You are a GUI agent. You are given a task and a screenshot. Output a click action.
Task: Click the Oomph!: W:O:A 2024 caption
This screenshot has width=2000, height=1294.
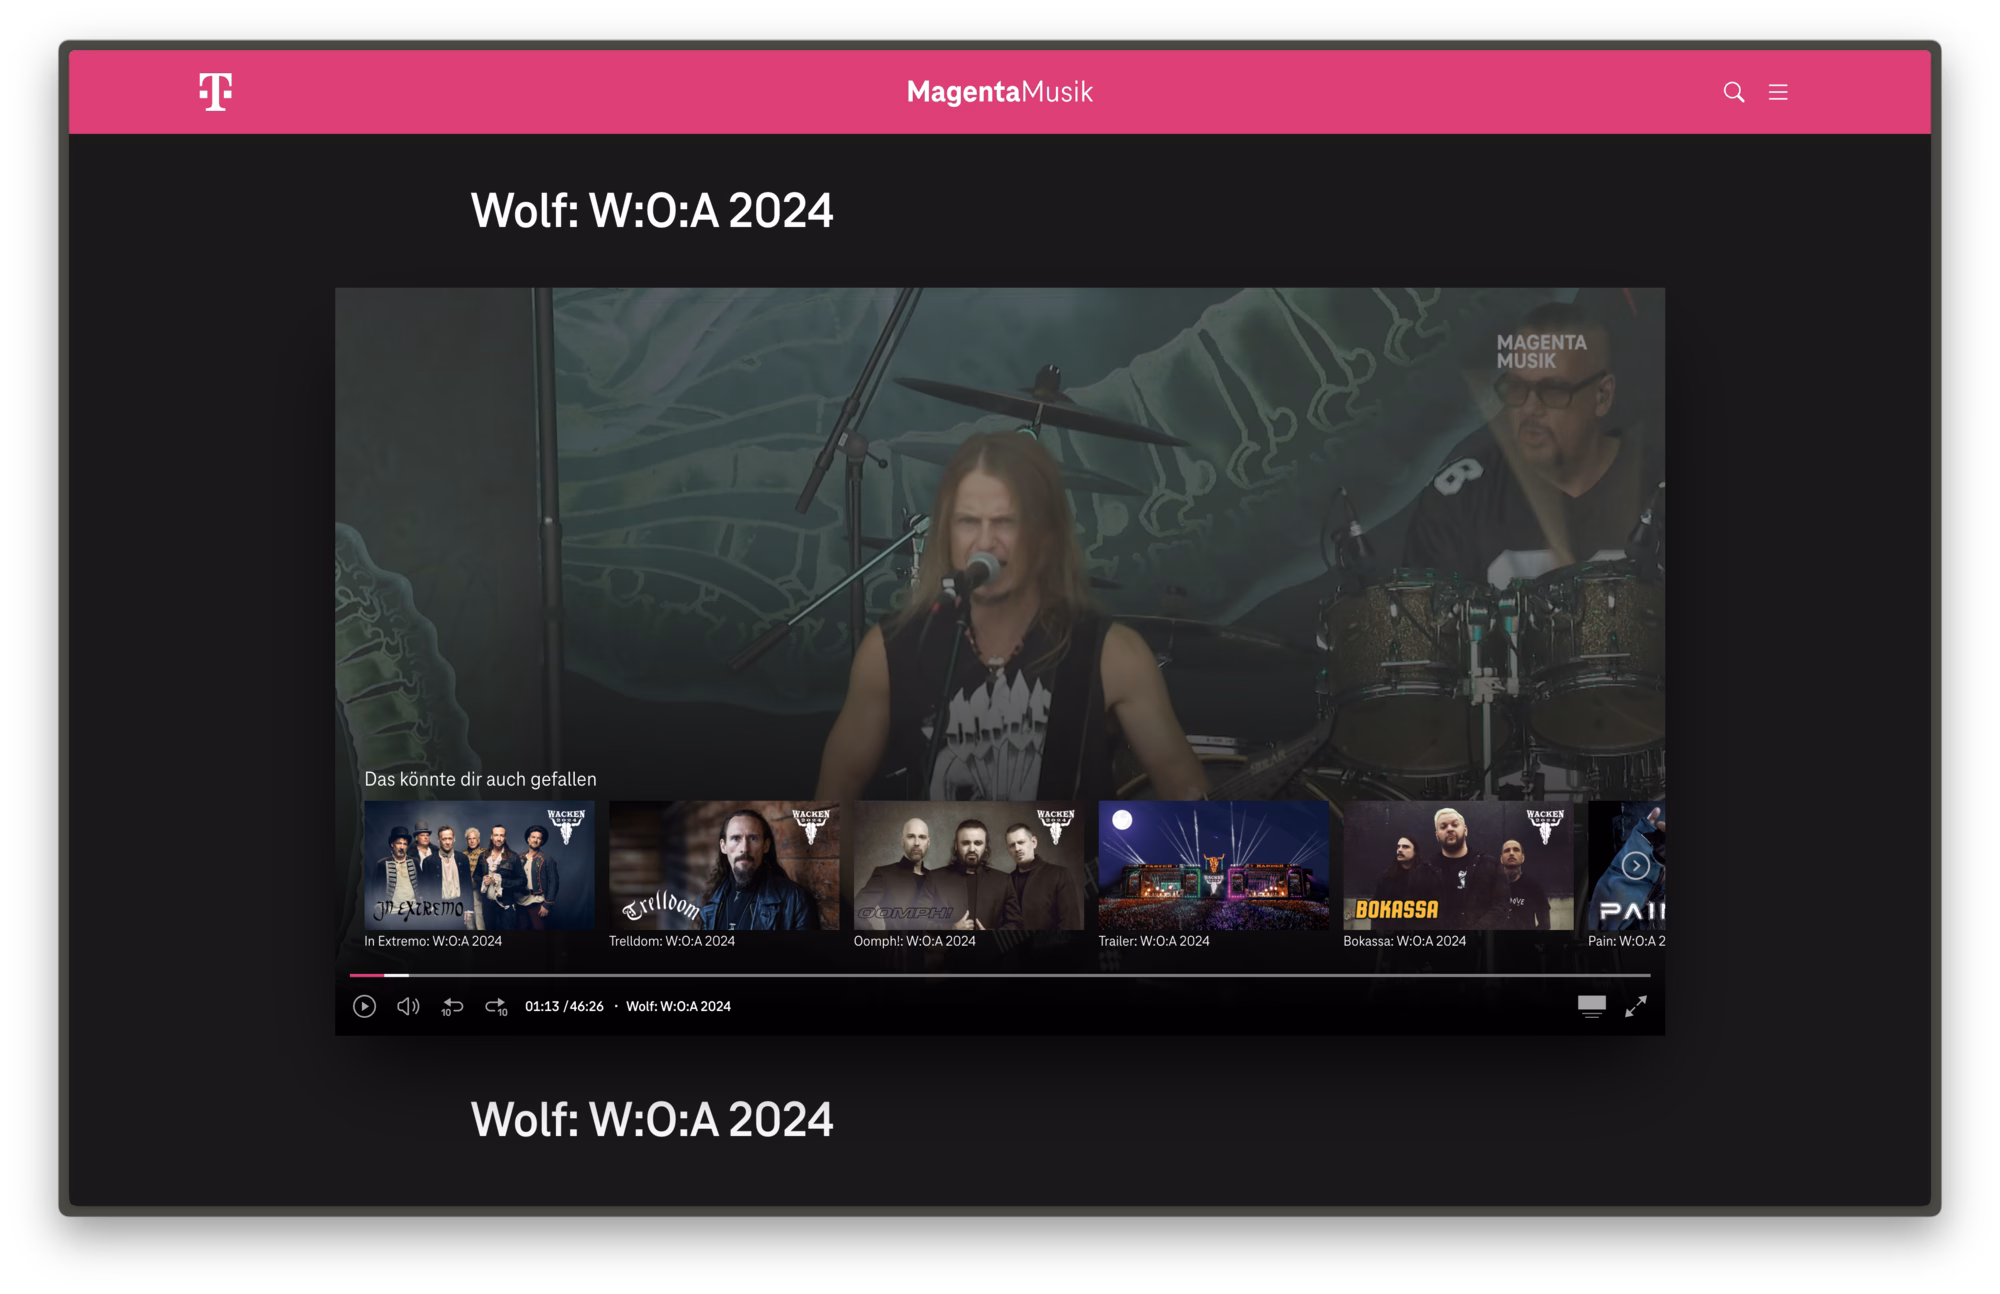click(915, 941)
